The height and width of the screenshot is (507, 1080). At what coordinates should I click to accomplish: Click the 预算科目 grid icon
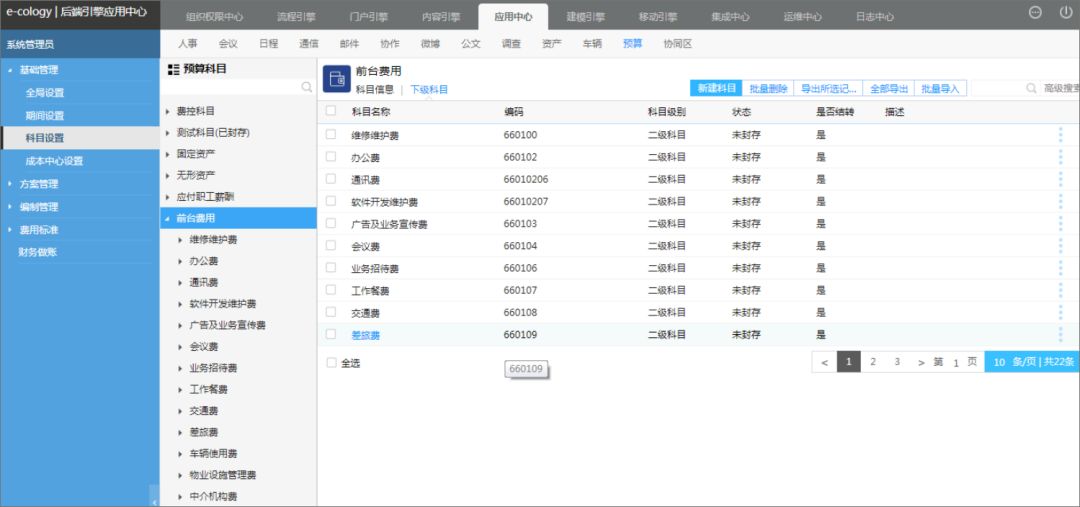click(x=174, y=69)
